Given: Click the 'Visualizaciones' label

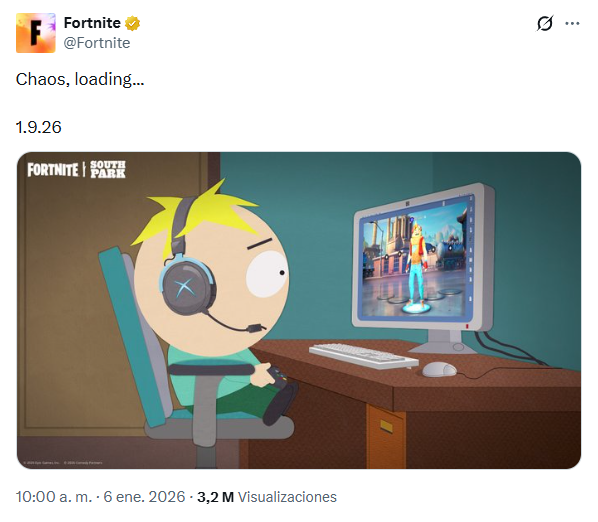Looking at the screenshot, I should [287, 497].
